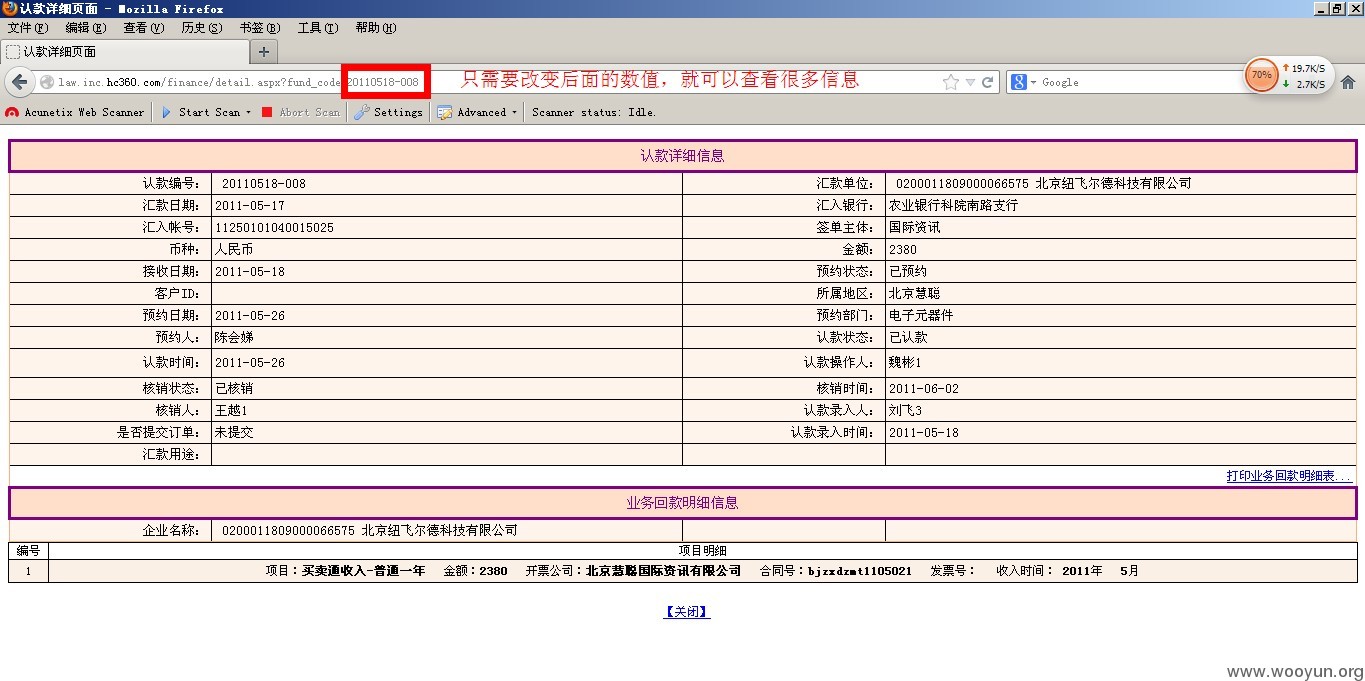Click the Start Scan play icon

[x=167, y=112]
